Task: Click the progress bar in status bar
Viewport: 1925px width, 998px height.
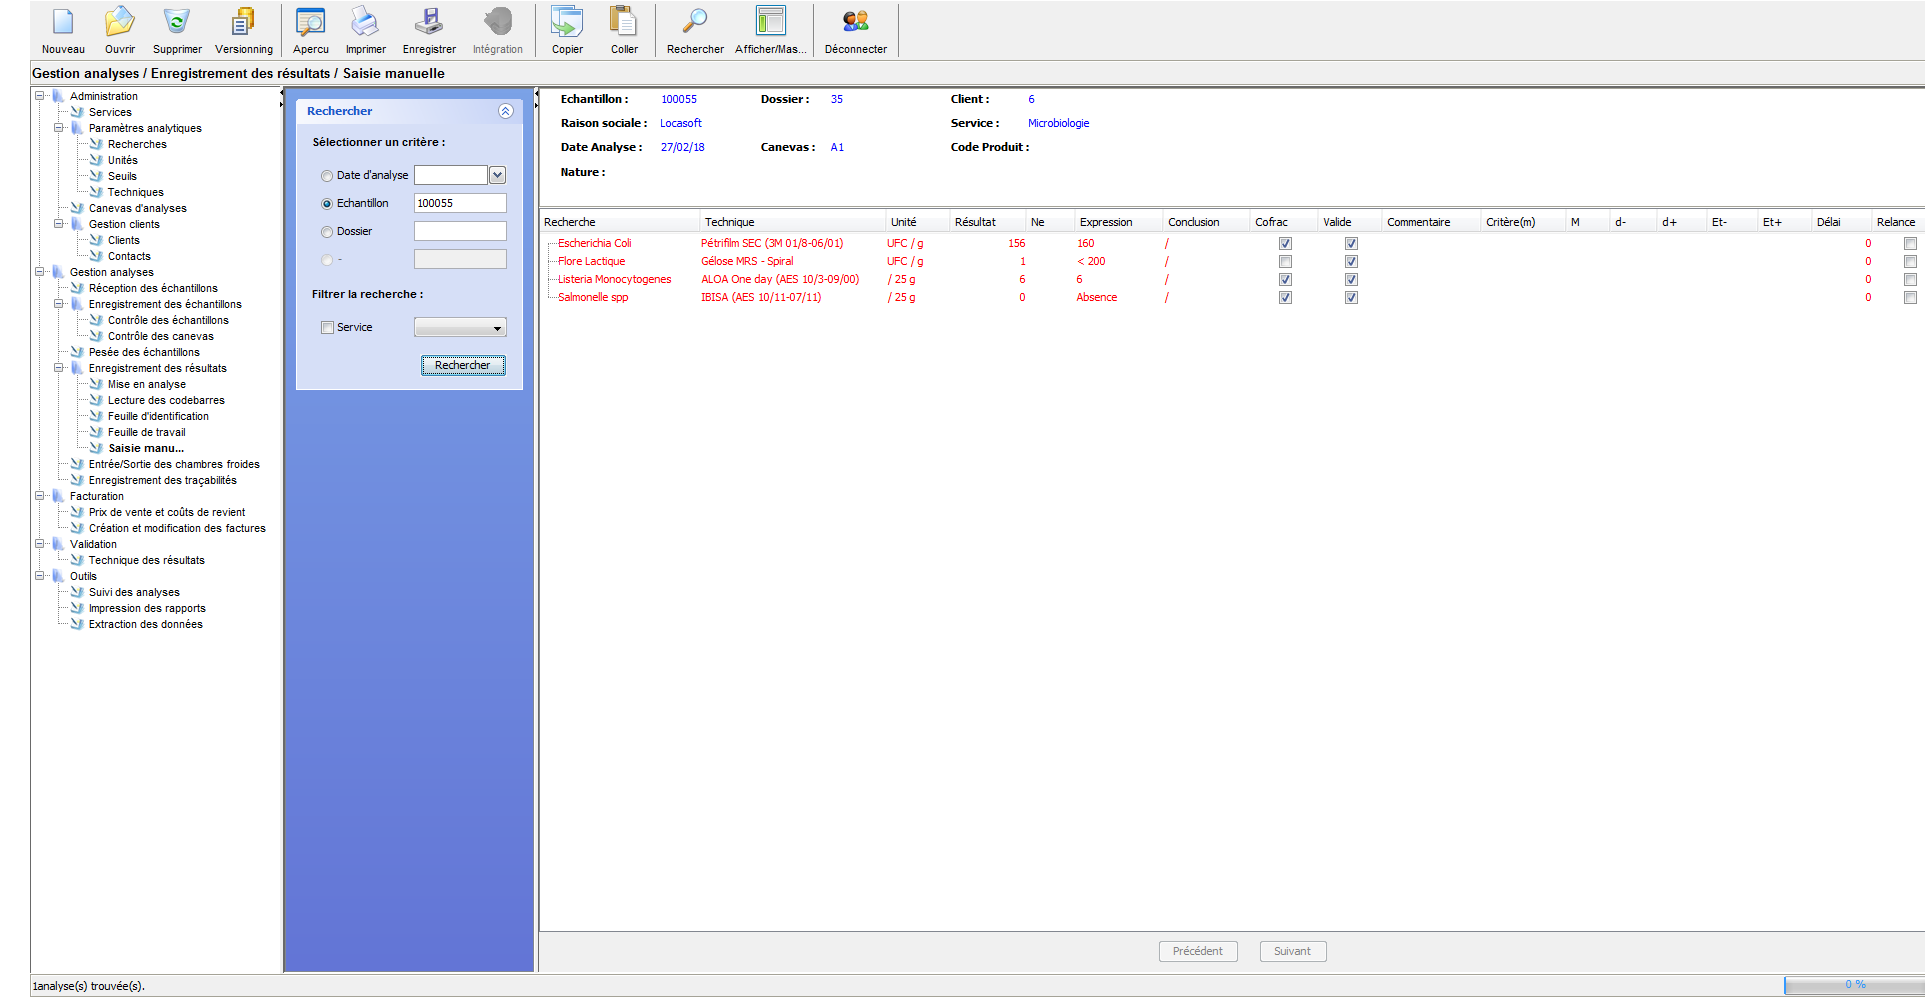Action: 1854,985
